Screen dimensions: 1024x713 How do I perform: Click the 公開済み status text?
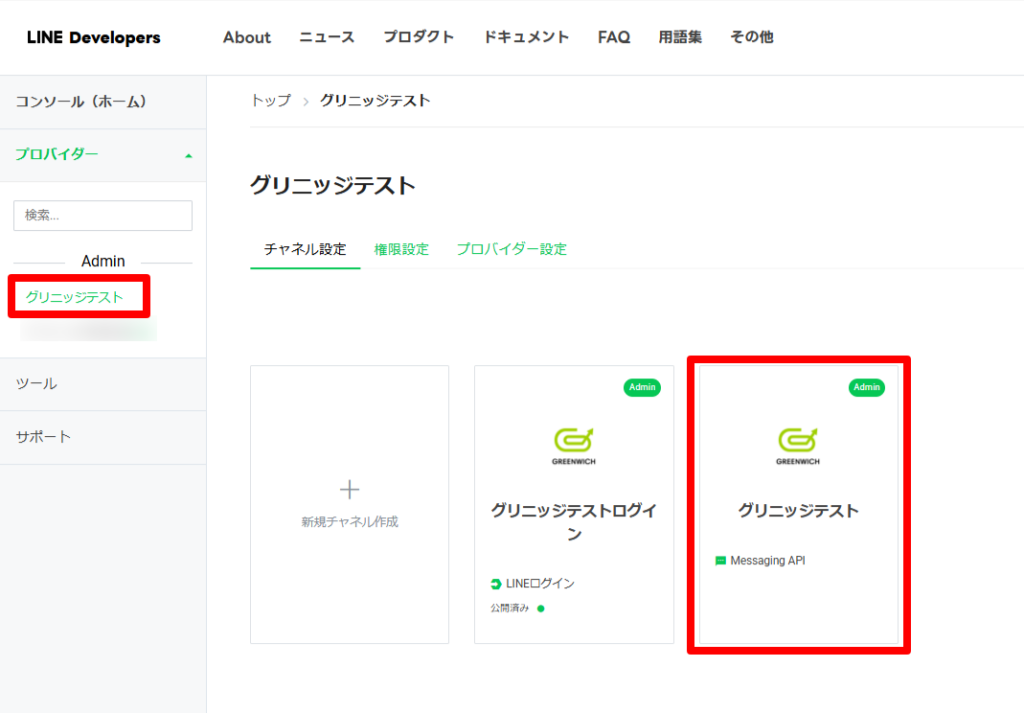[509, 609]
